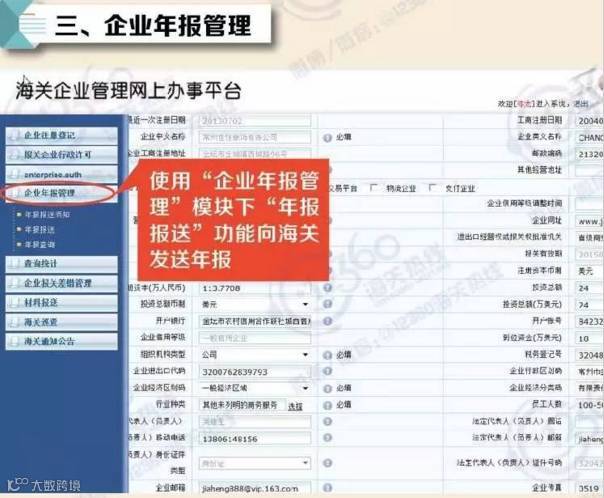Open 企业经济区划码 dropdown showing 一般经济区域
This screenshot has height=498, width=604.
255,388
